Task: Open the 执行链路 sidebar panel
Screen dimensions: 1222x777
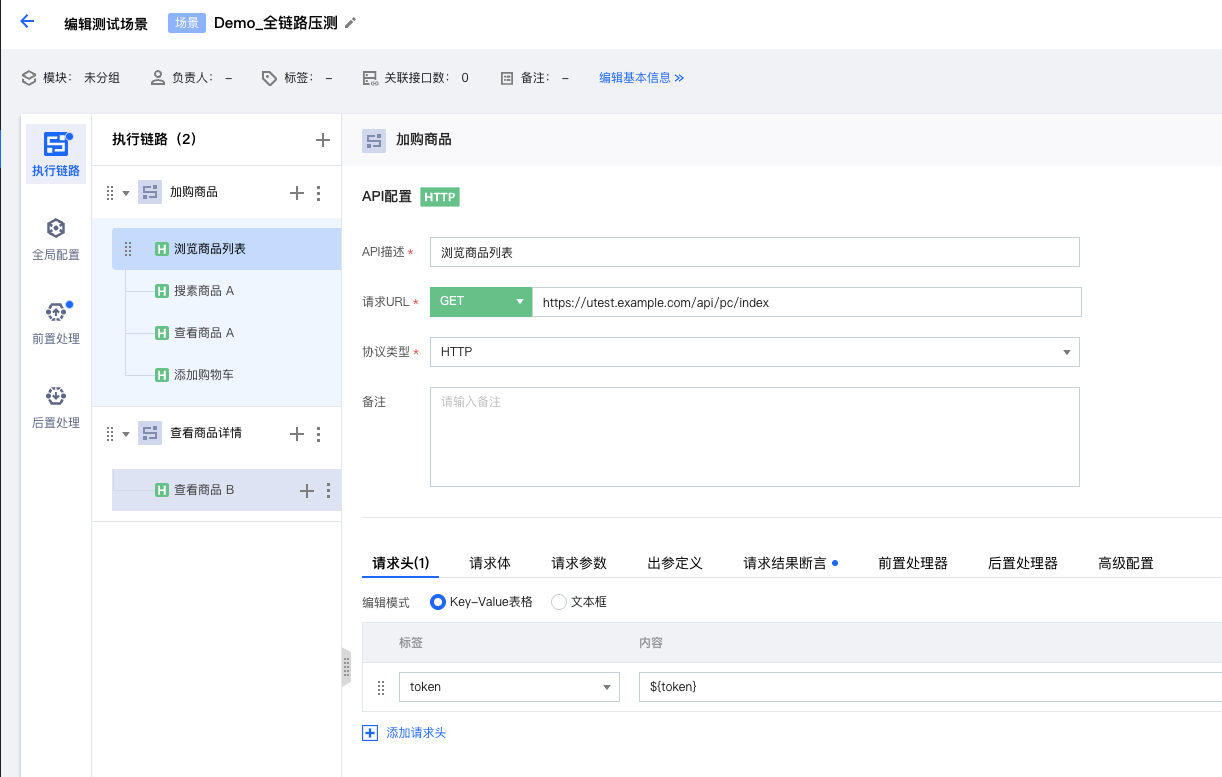Action: tap(56, 154)
